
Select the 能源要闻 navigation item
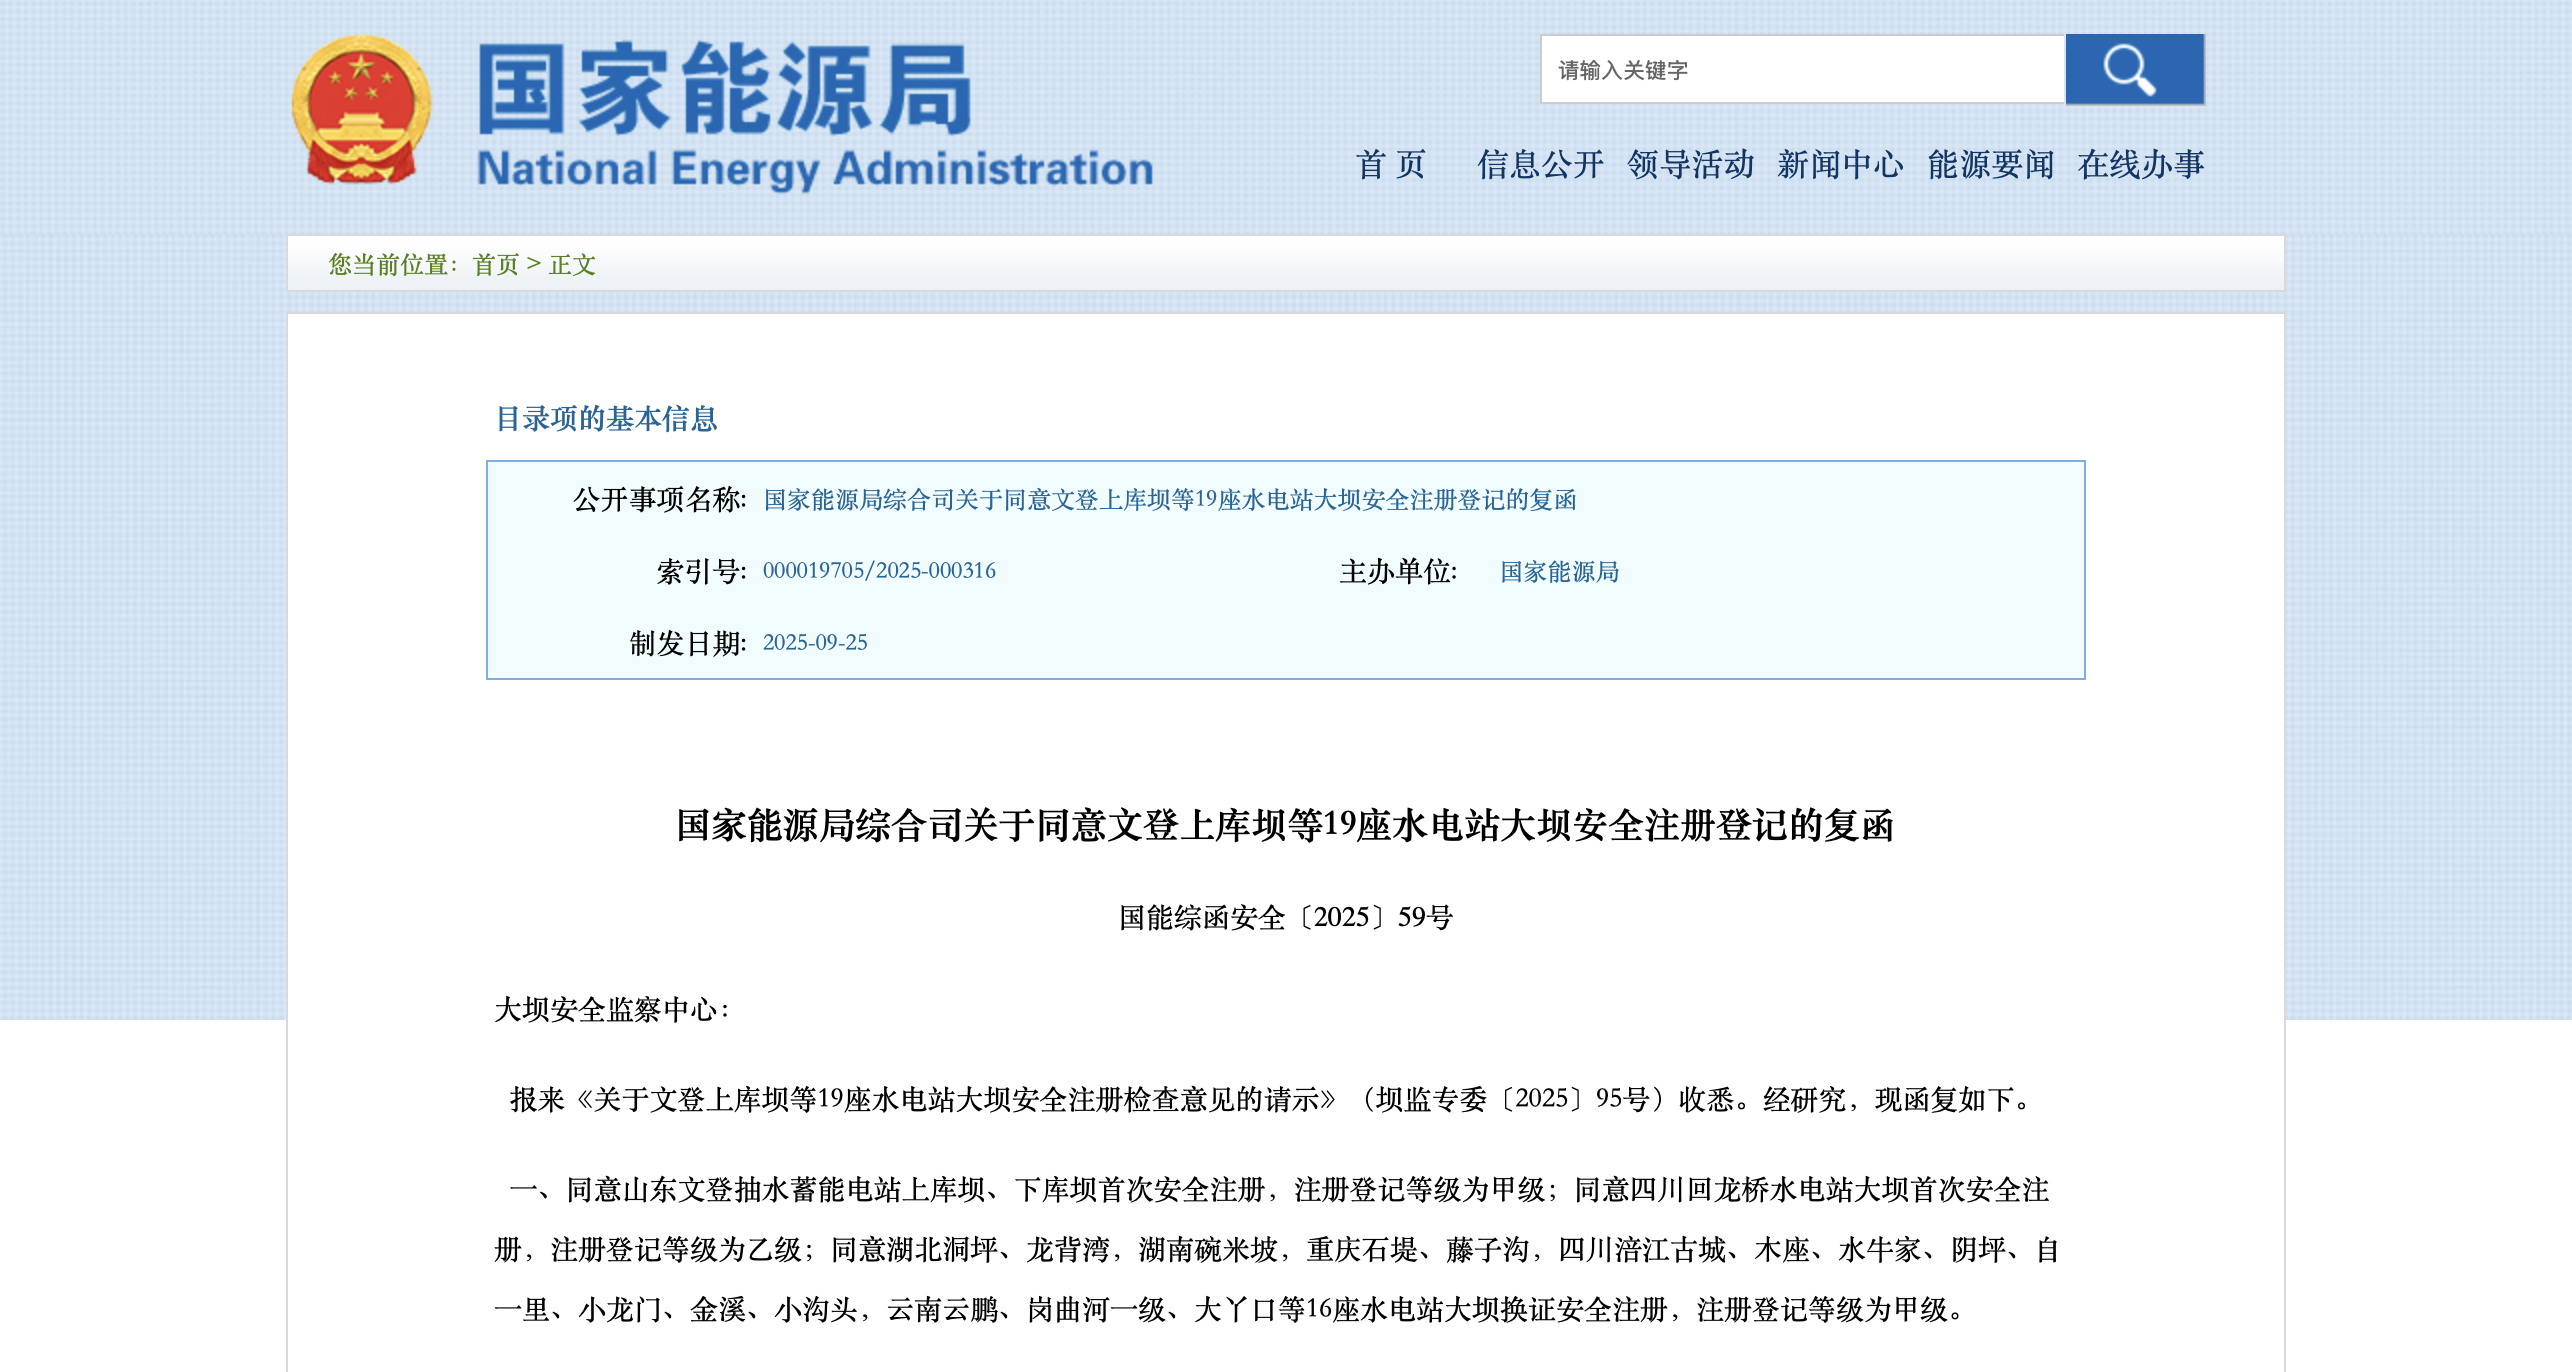1990,164
